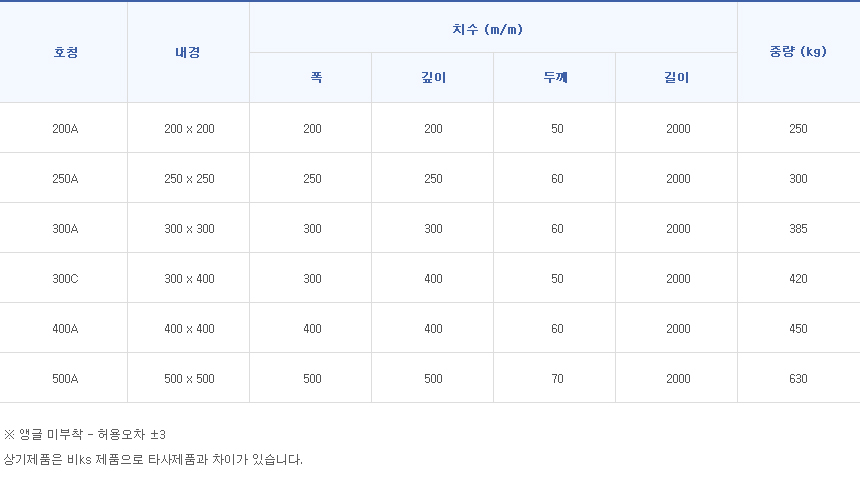Select the 두께 sub-header

[x=555, y=78]
